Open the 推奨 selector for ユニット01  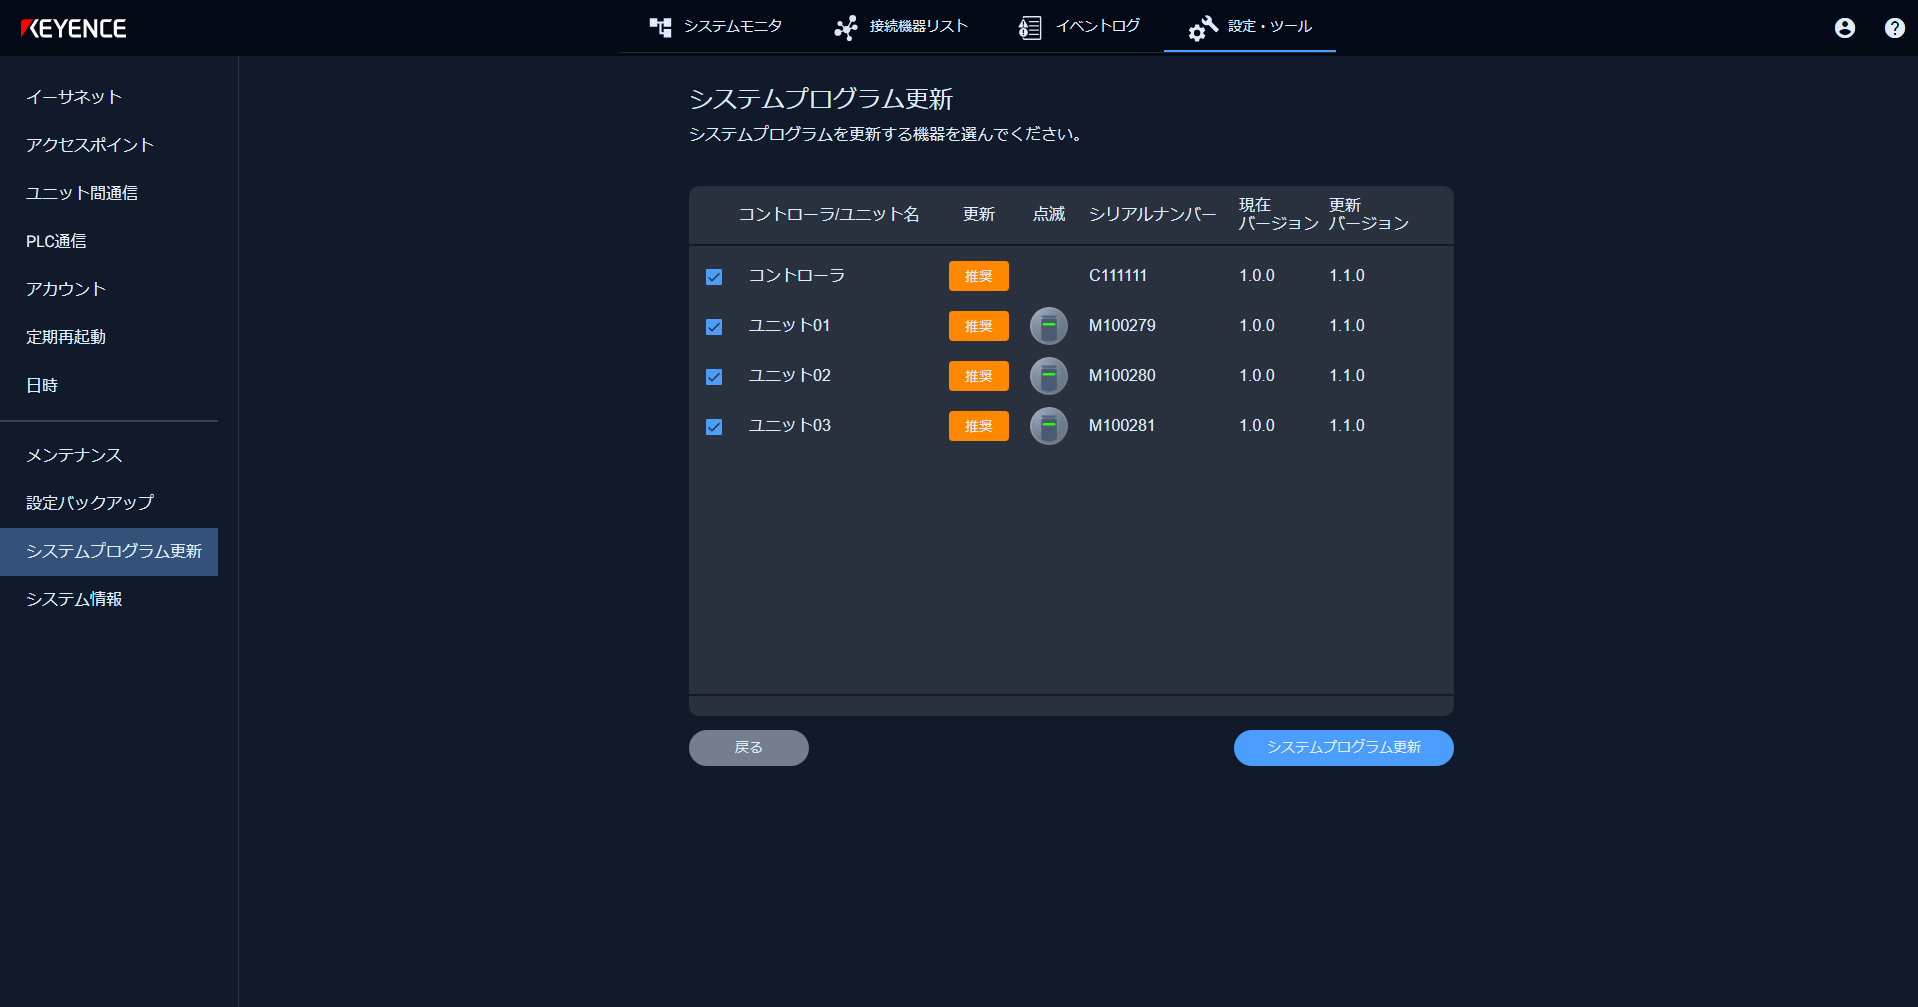click(978, 325)
